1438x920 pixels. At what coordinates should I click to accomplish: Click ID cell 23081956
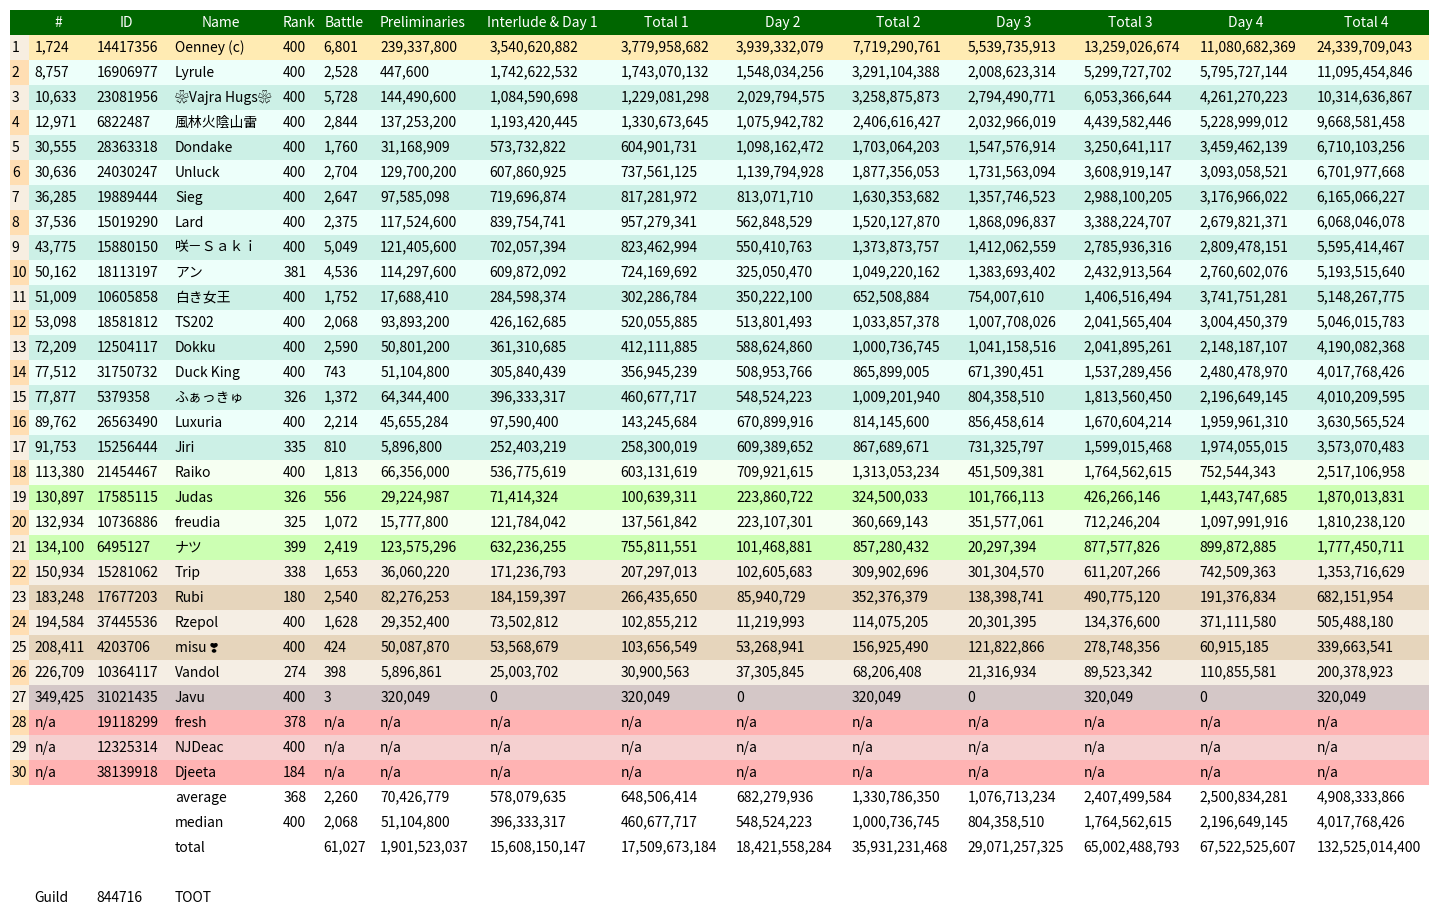[x=127, y=97]
